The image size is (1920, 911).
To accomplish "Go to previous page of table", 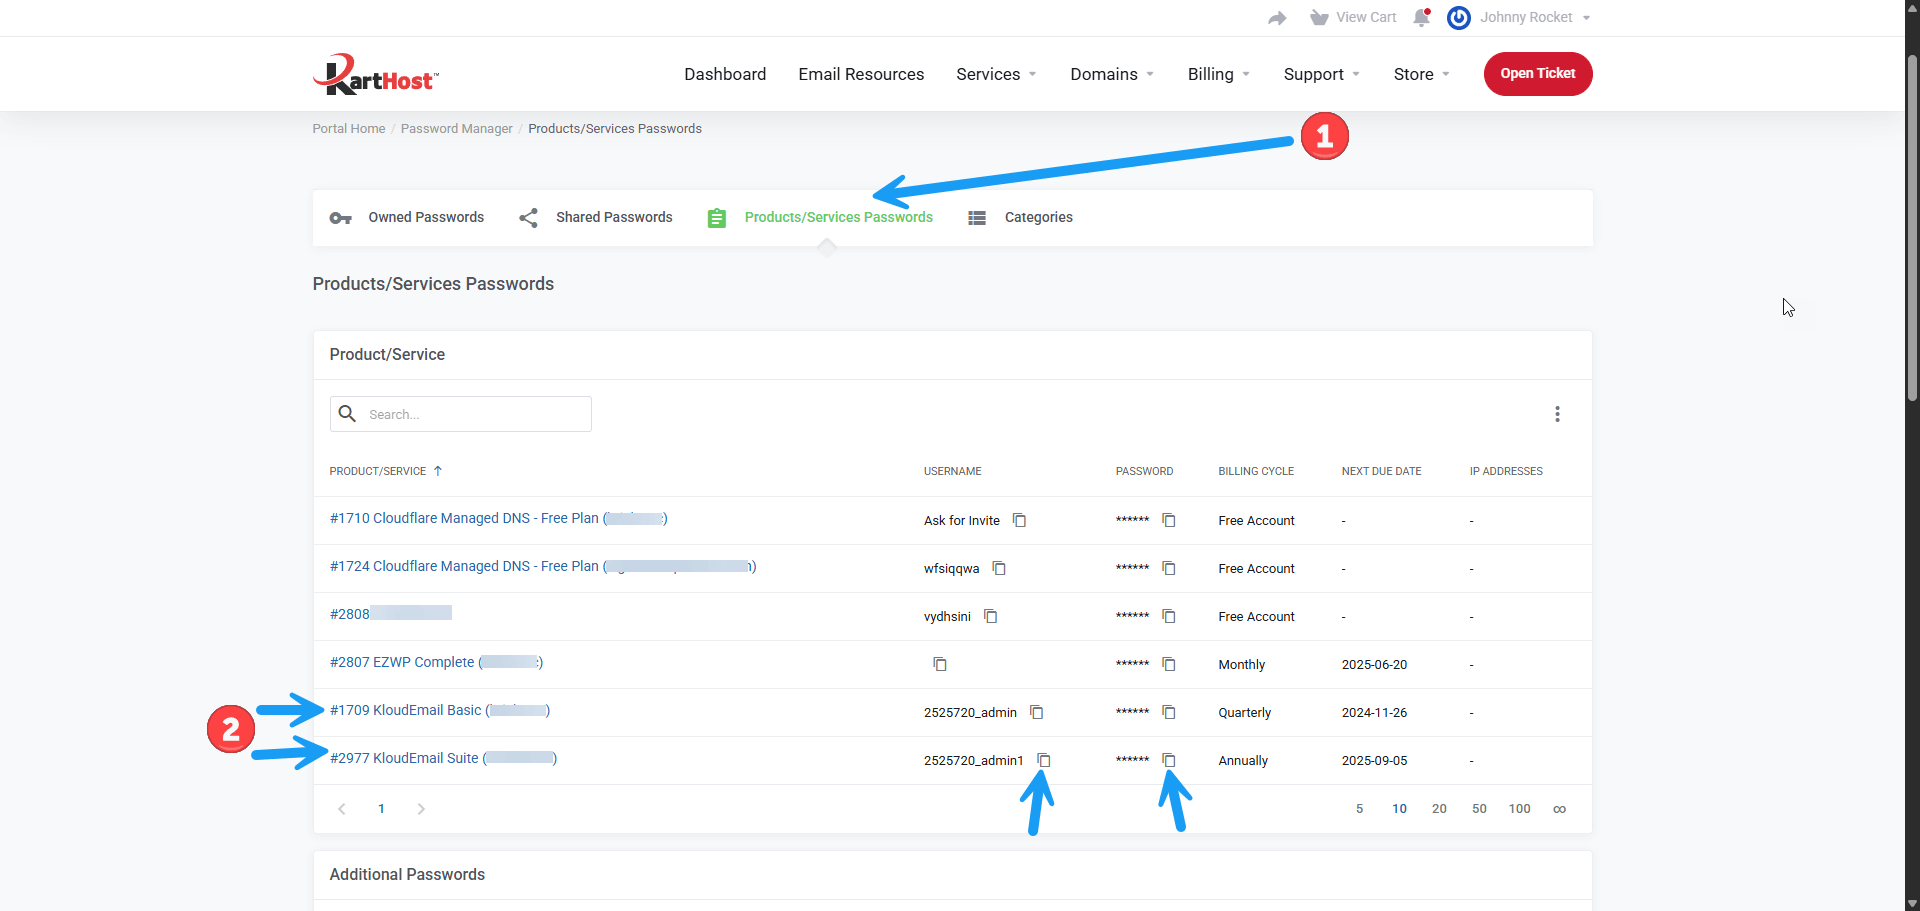I will click(x=342, y=809).
